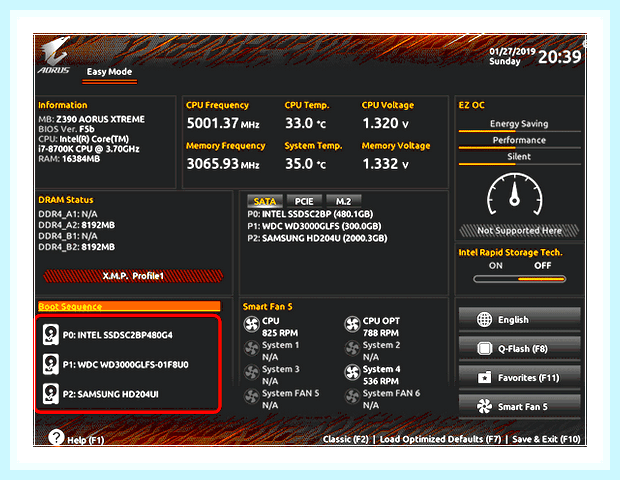The height and width of the screenshot is (480, 620).
Task: Click the DDR4_B2: 8192MB row
Action: 76,247
